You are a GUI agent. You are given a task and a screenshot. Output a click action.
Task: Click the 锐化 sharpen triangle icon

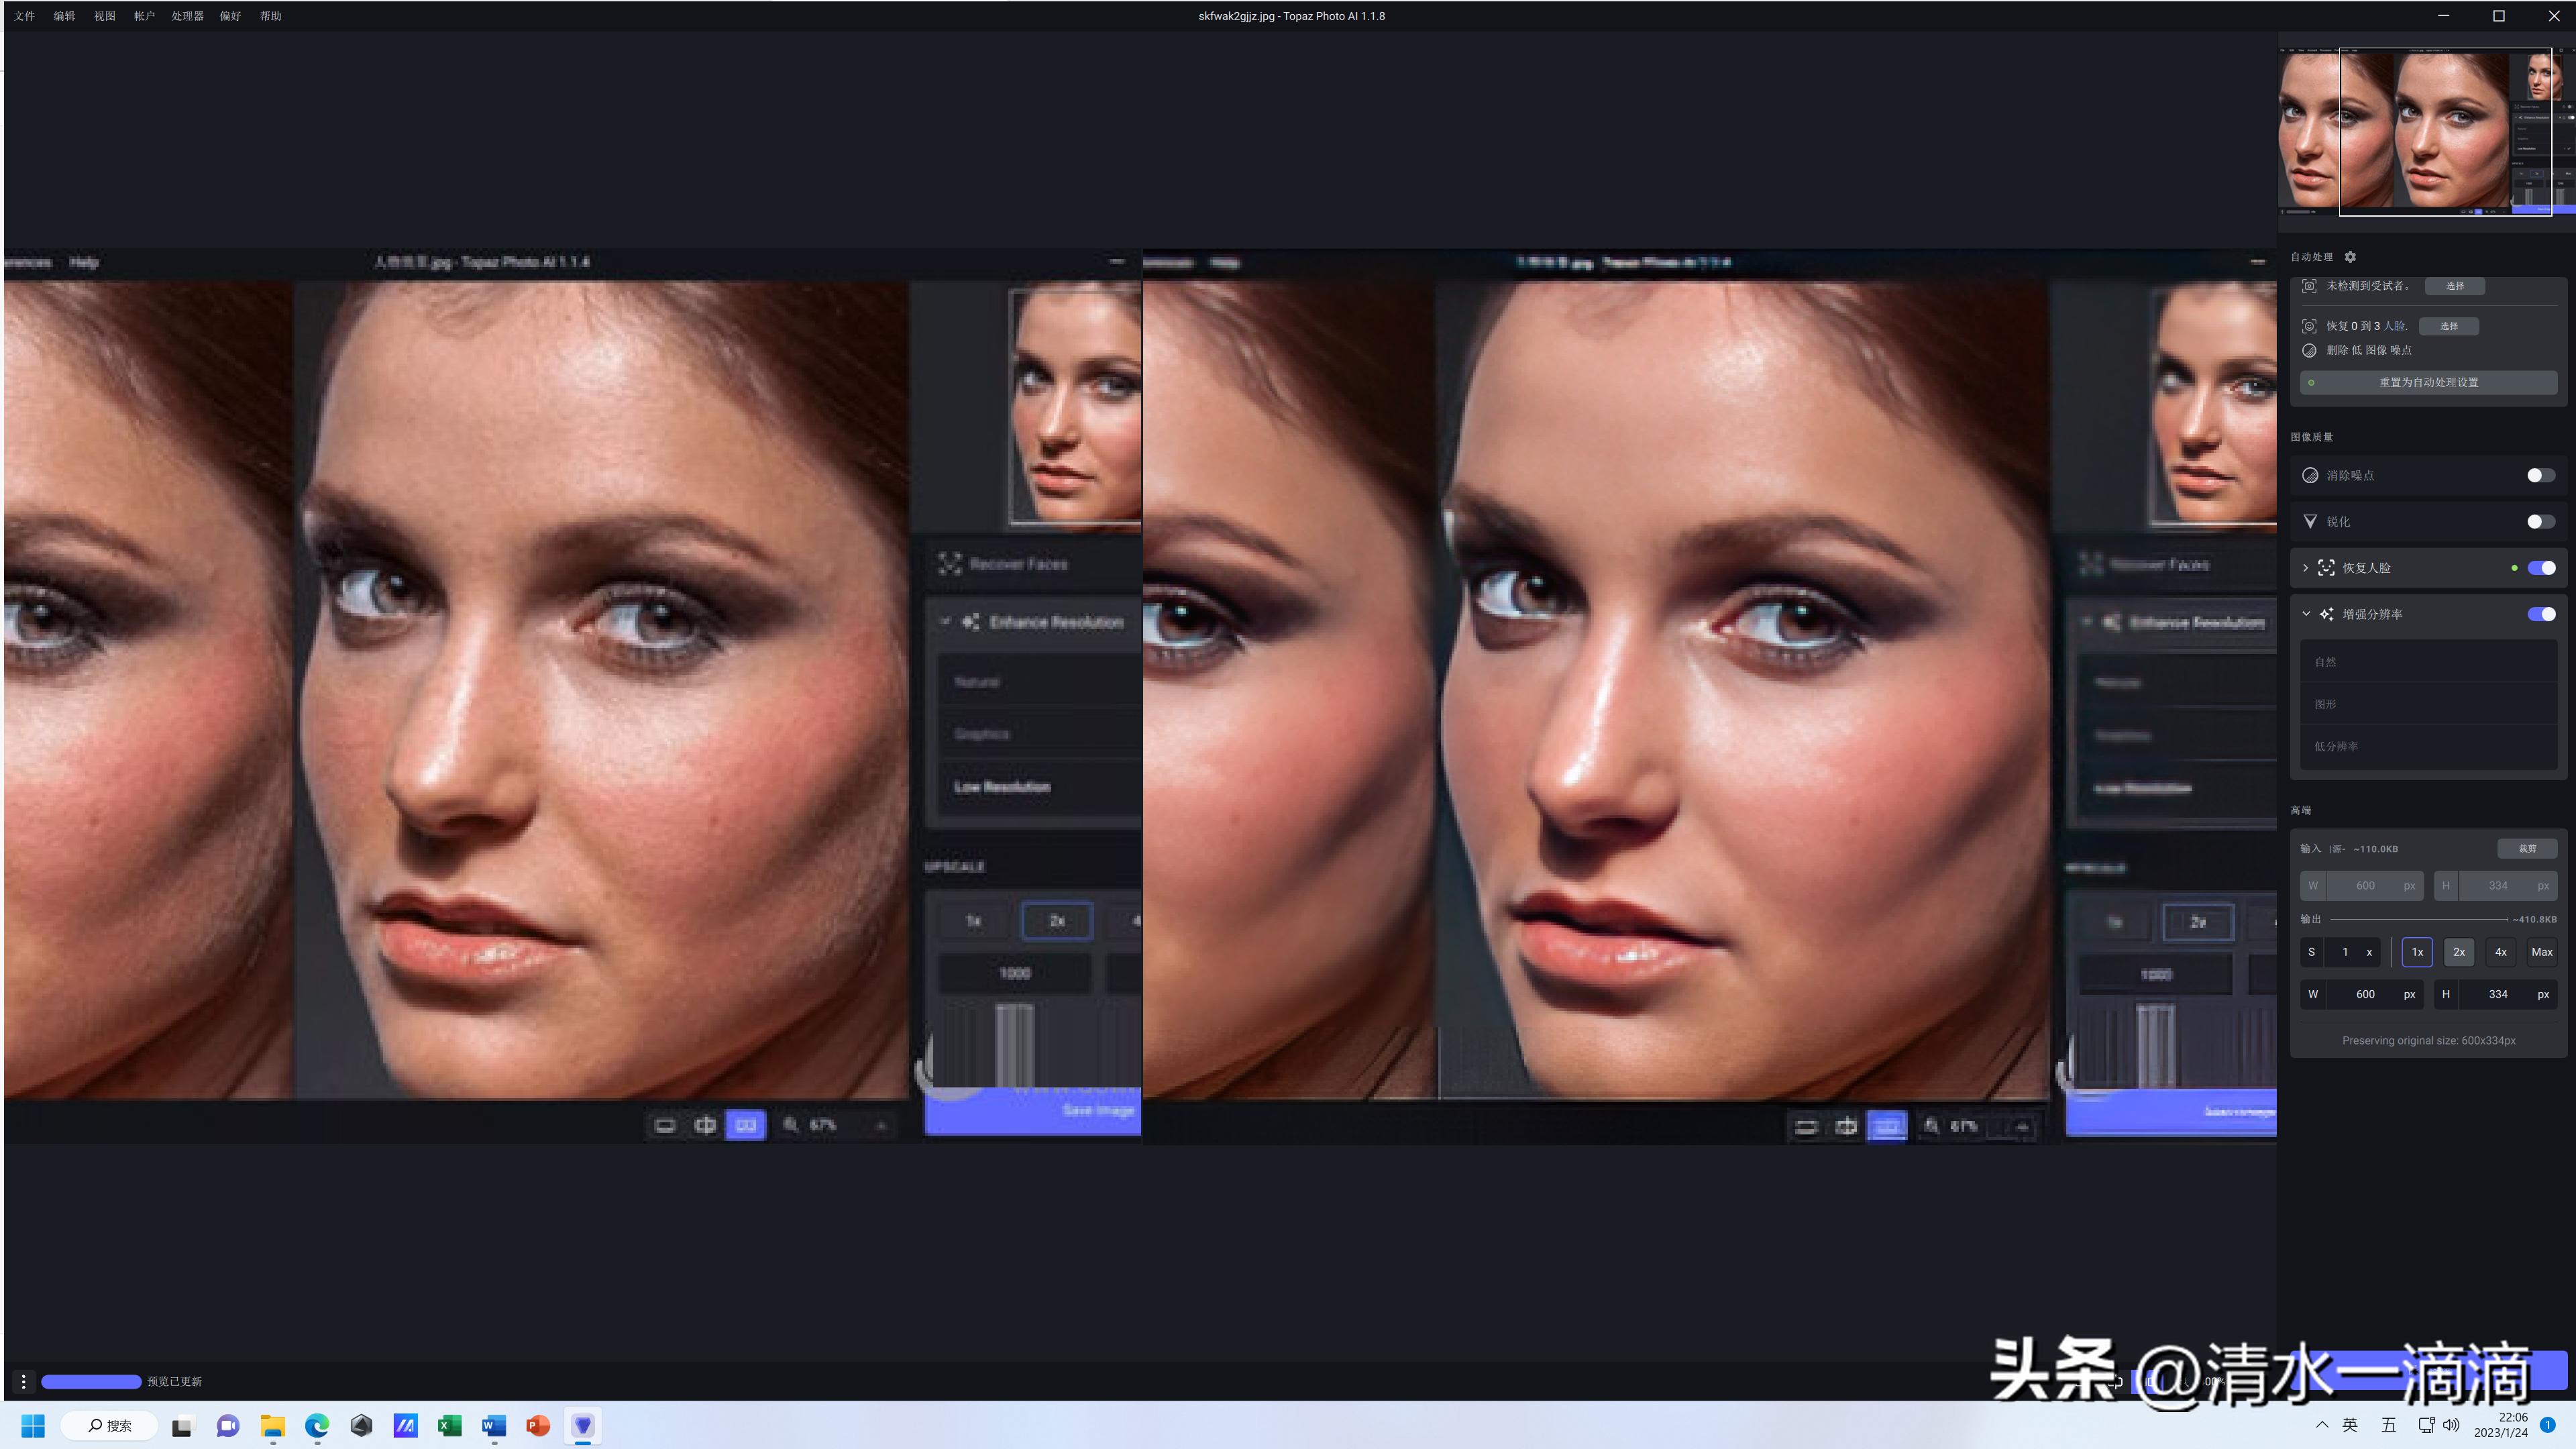pos(2310,521)
